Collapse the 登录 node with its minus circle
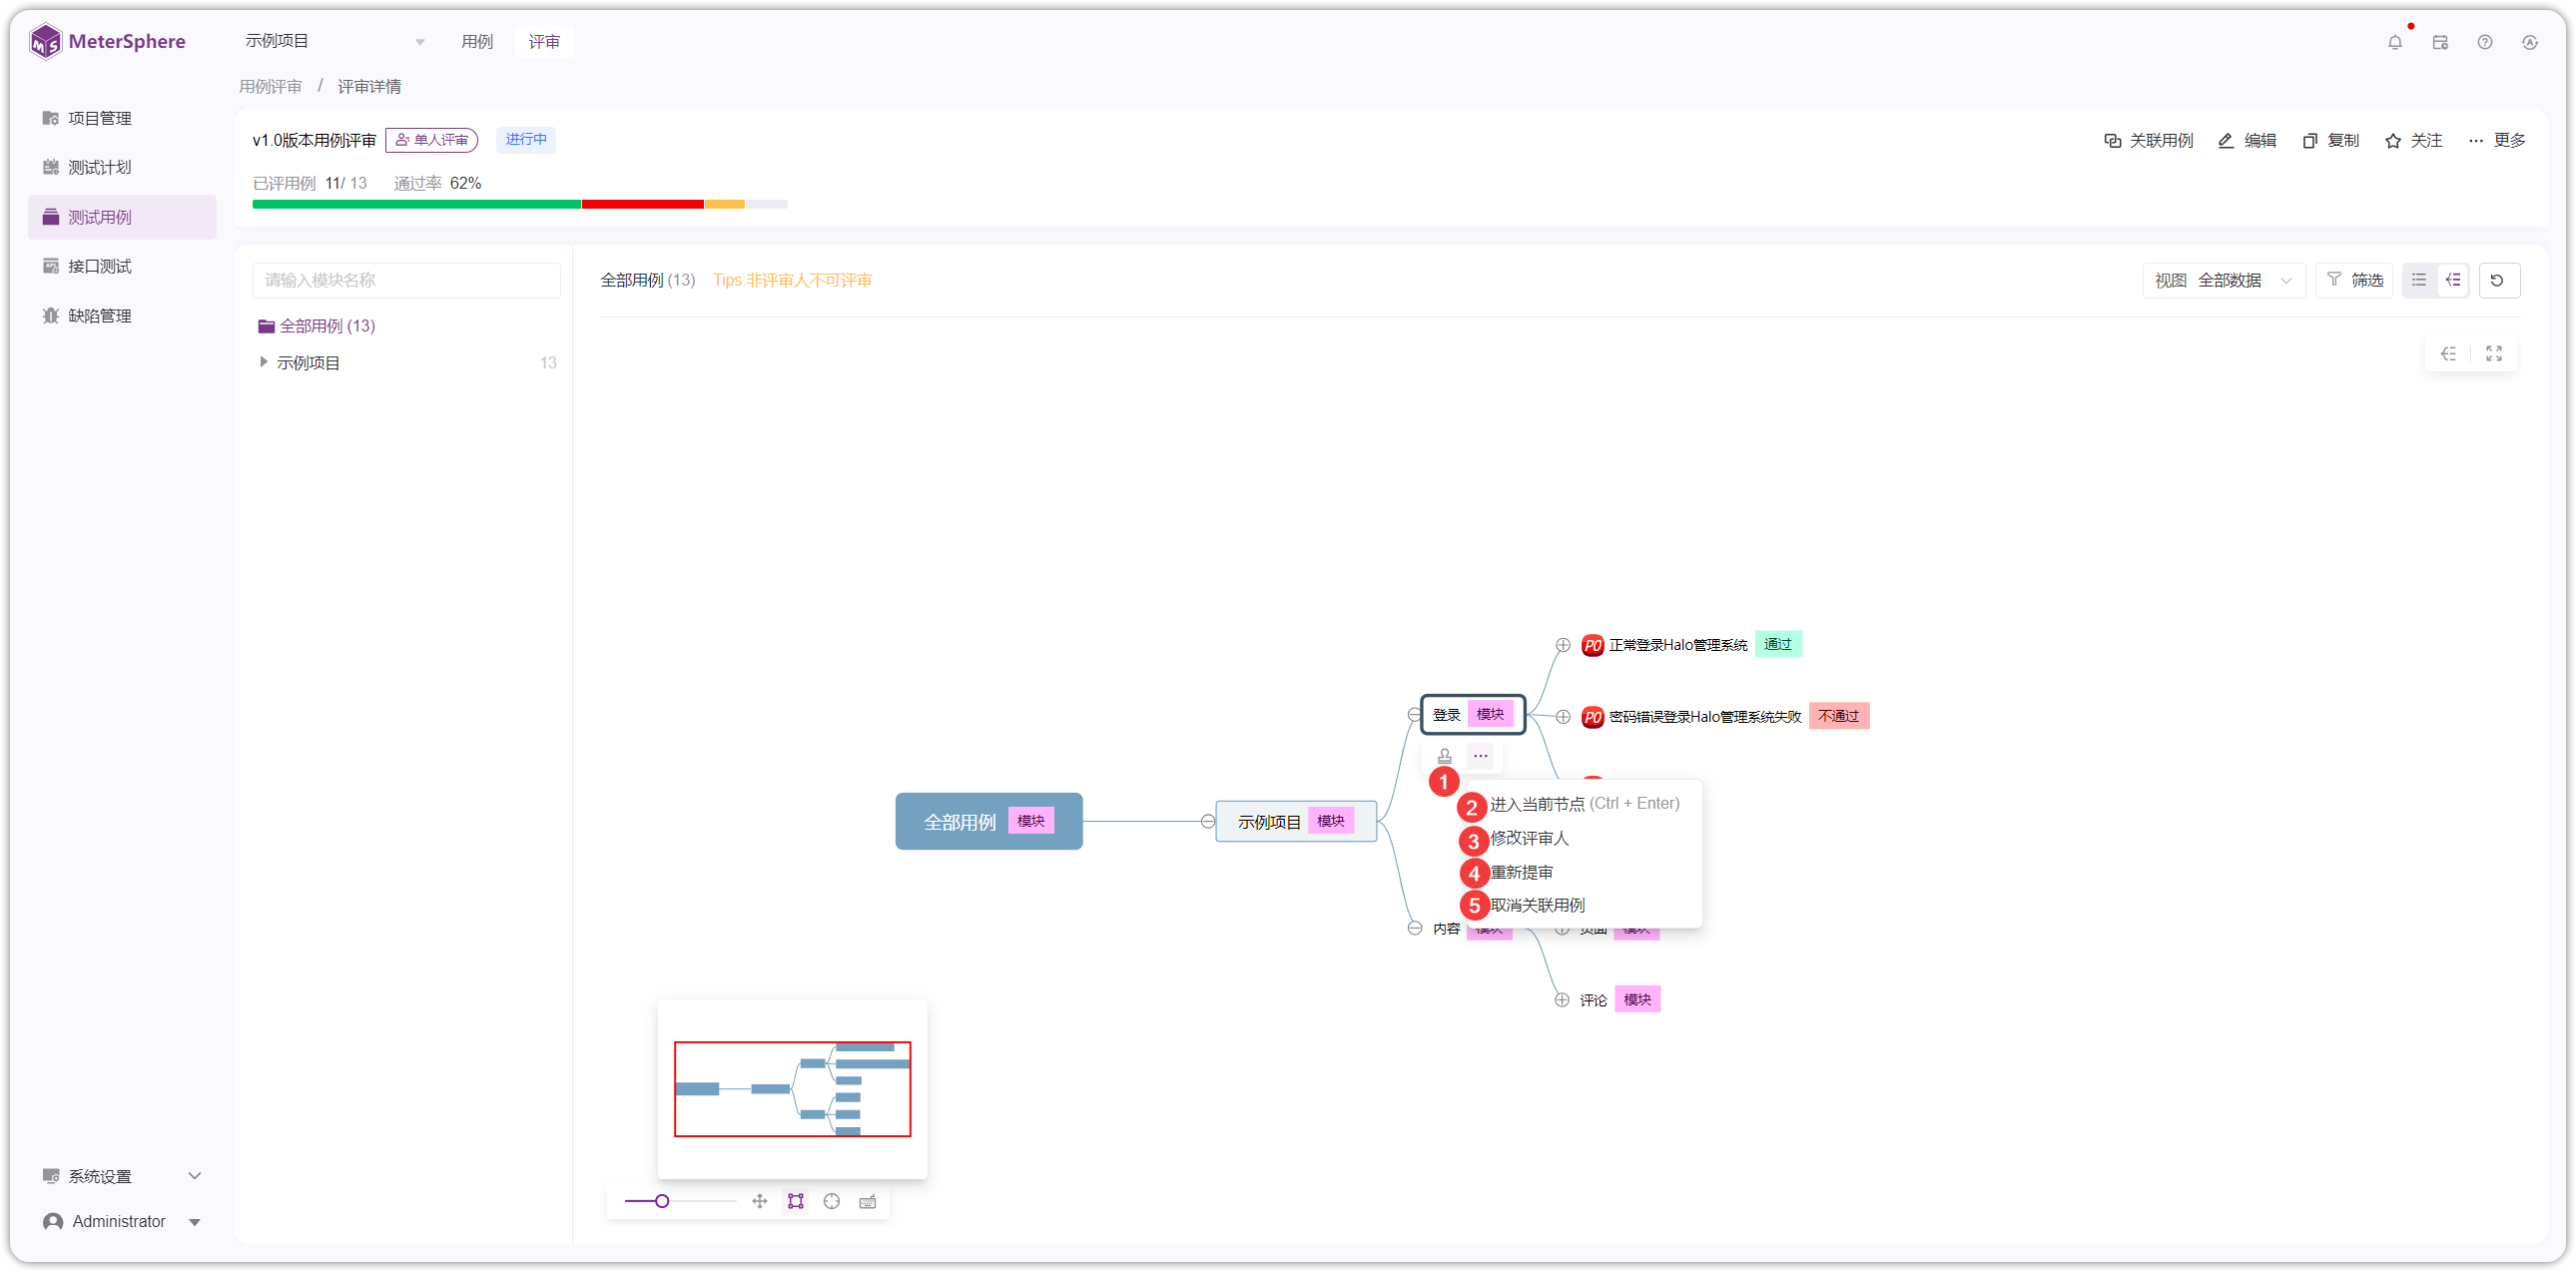Viewport: 2576px width, 1272px height. point(1414,714)
